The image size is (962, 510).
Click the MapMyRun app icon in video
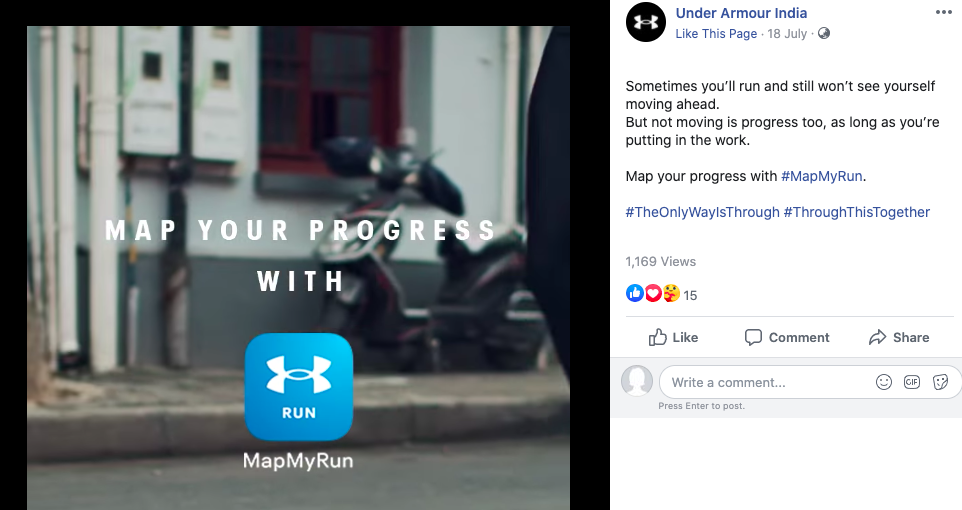tap(299, 387)
